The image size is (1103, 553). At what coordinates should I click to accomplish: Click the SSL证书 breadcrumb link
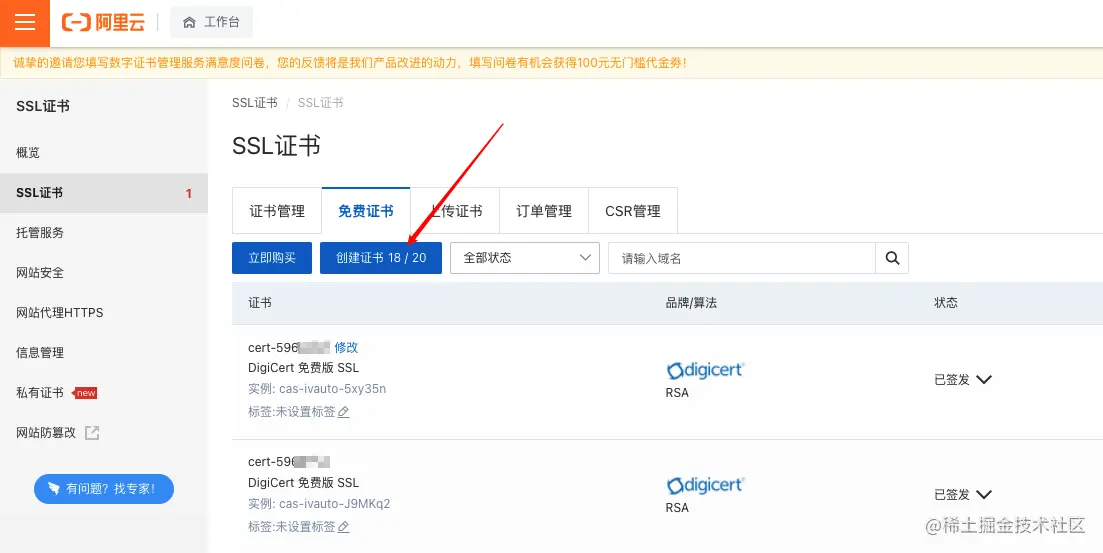[x=255, y=103]
